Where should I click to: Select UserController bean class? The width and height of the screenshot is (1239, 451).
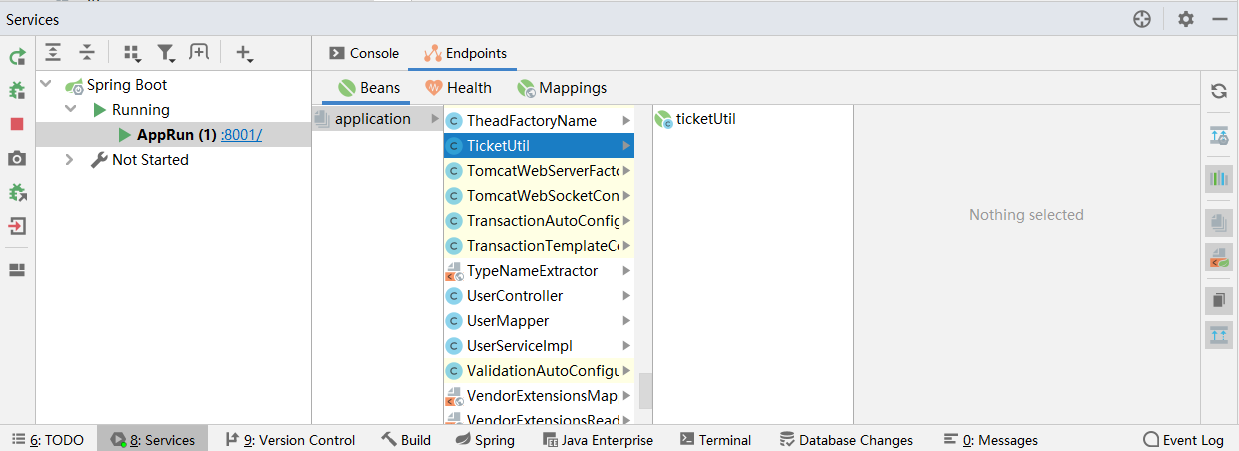click(538, 296)
